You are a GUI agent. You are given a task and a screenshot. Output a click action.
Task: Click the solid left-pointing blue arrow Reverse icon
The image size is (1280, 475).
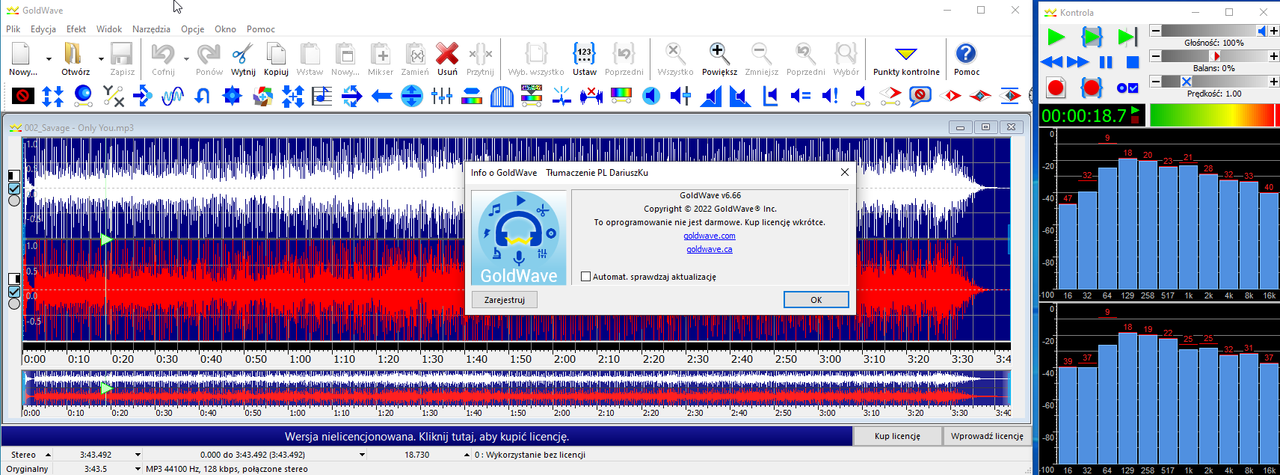[x=381, y=96]
